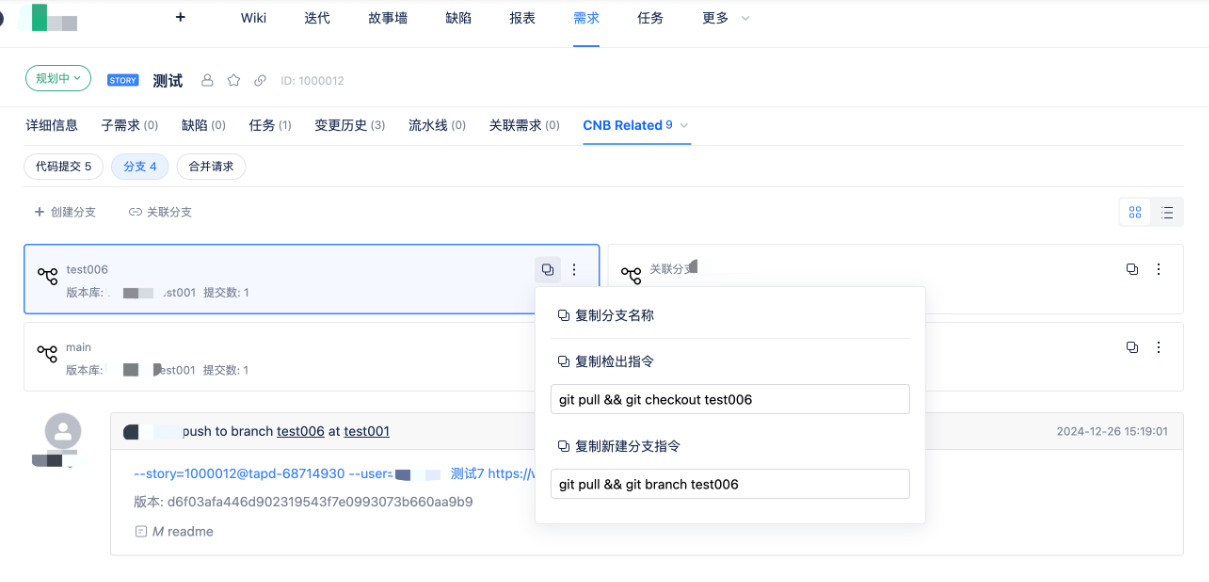The height and width of the screenshot is (582, 1209).
Task: Switch to grid view layout
Action: click(x=1135, y=212)
